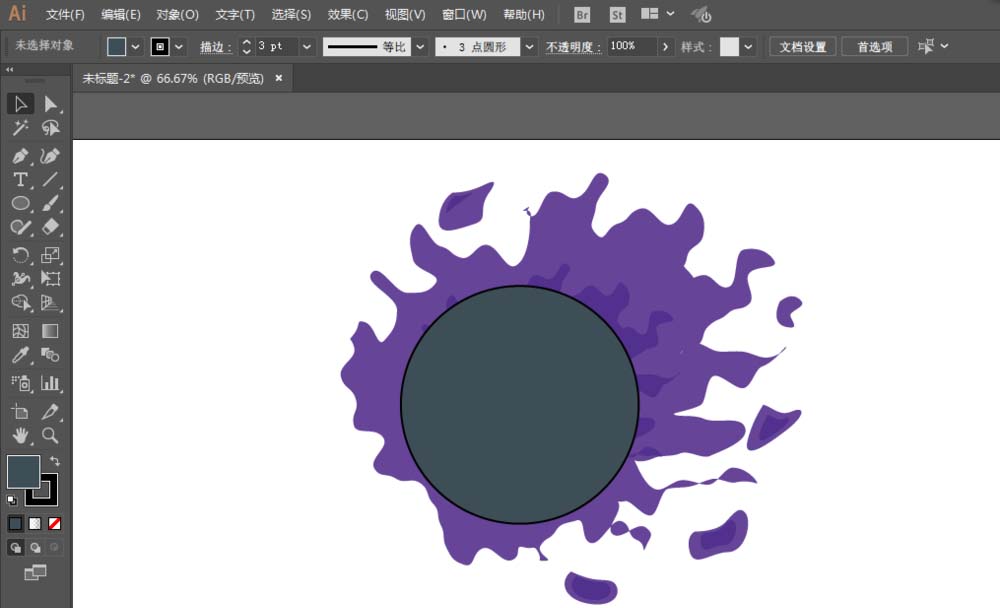This screenshot has height=608, width=1000.
Task: Select the Zoom magnifier tool
Action: pos(50,435)
